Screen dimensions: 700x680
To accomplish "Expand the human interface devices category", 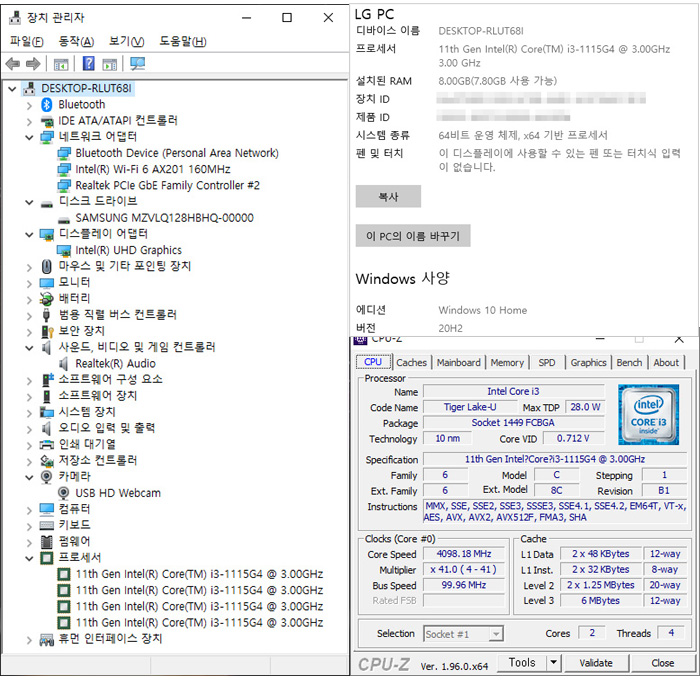I will point(29,640).
